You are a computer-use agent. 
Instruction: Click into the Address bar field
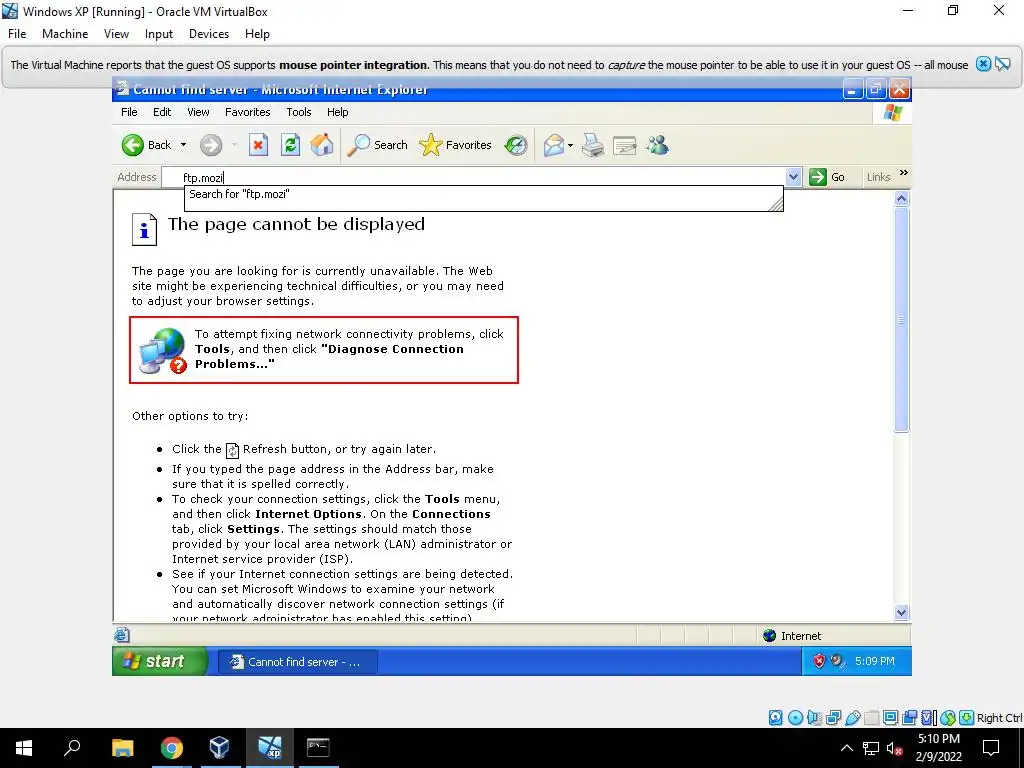(x=473, y=177)
